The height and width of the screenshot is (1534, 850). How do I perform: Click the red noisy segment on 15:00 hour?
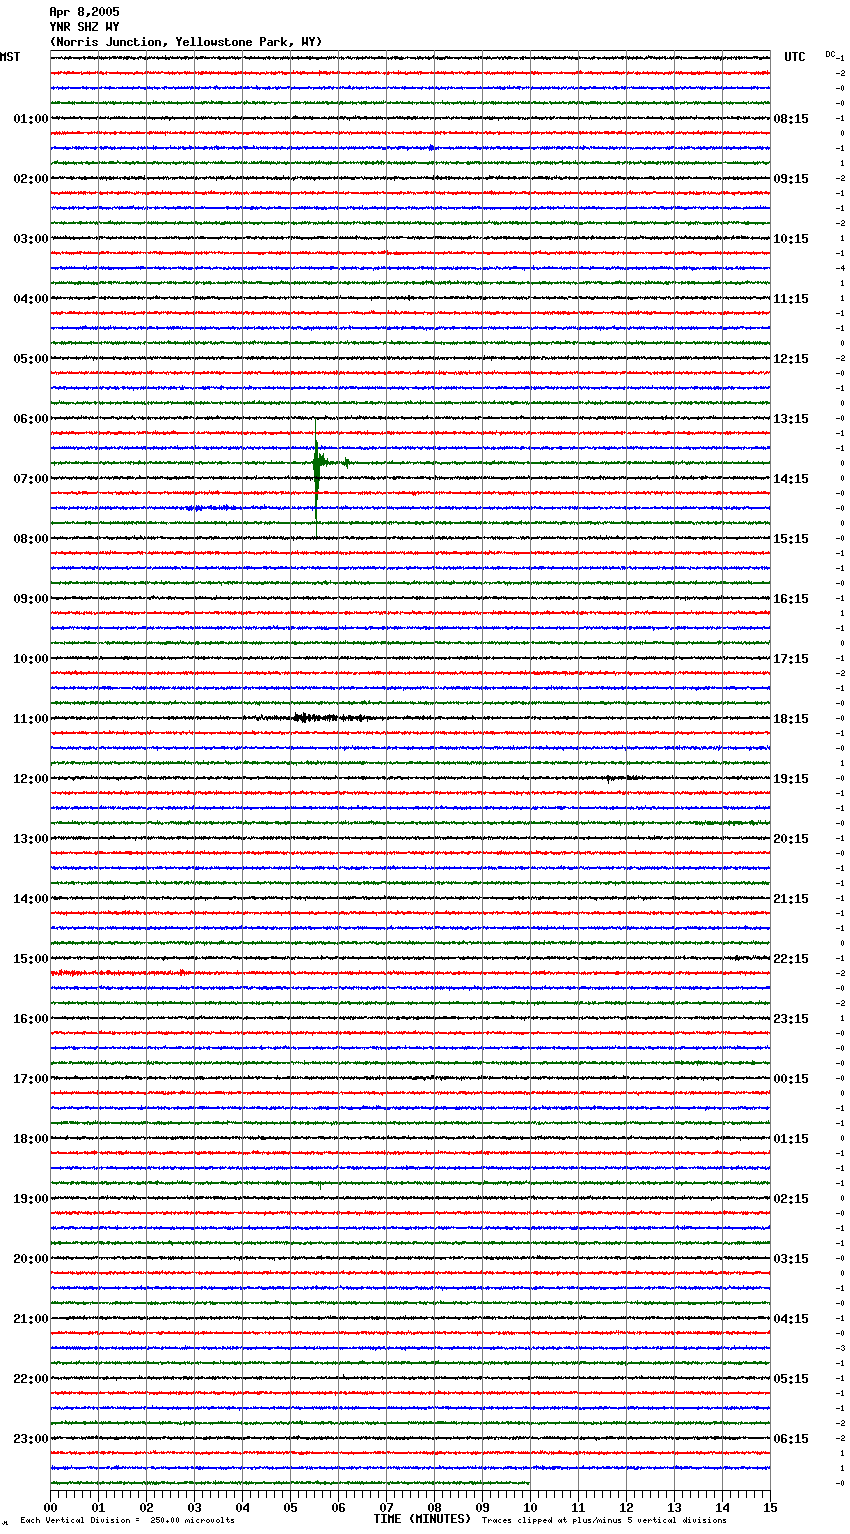[118, 972]
